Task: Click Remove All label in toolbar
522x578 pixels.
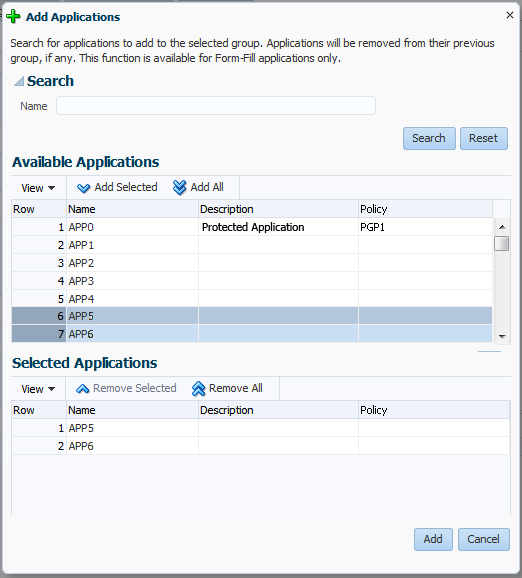Action: pos(236,388)
